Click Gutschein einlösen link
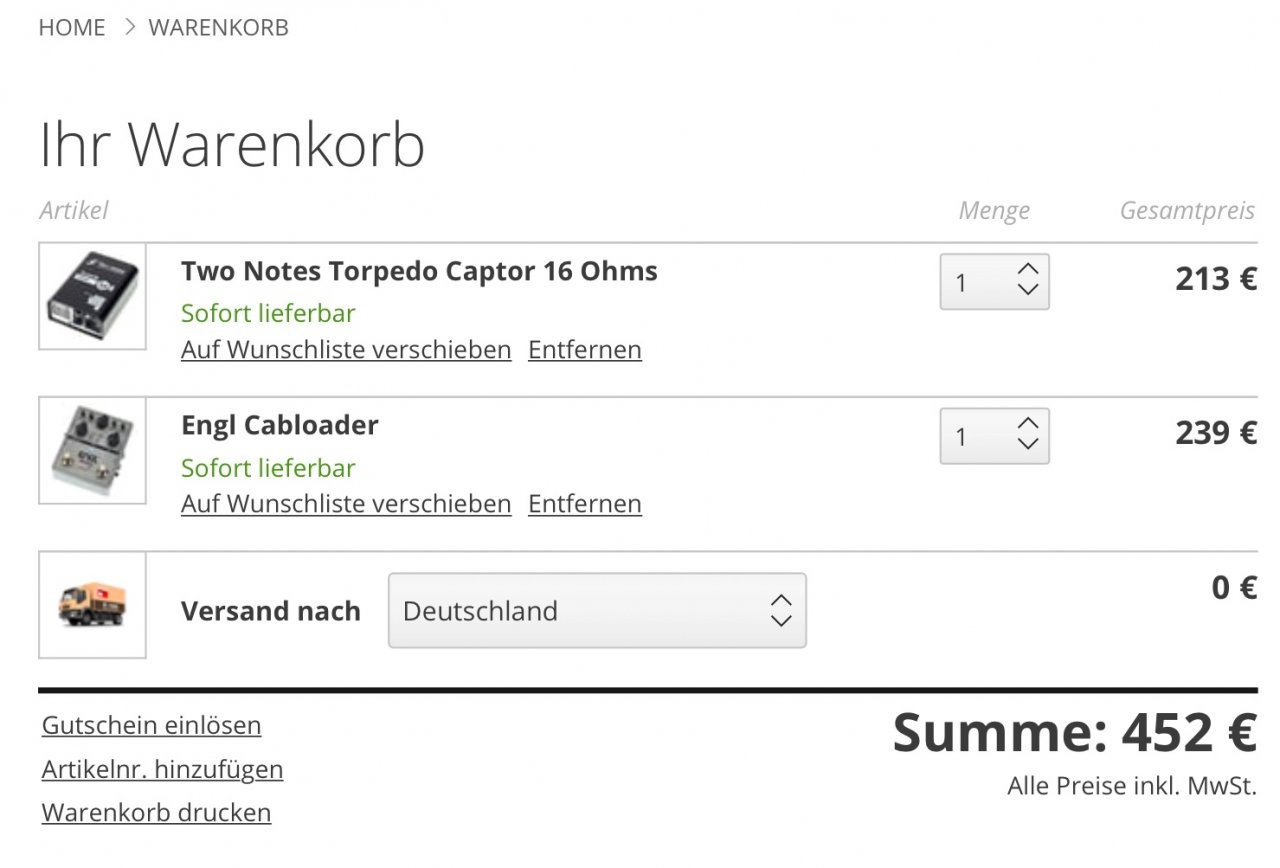This screenshot has width=1280, height=868. 152,725
